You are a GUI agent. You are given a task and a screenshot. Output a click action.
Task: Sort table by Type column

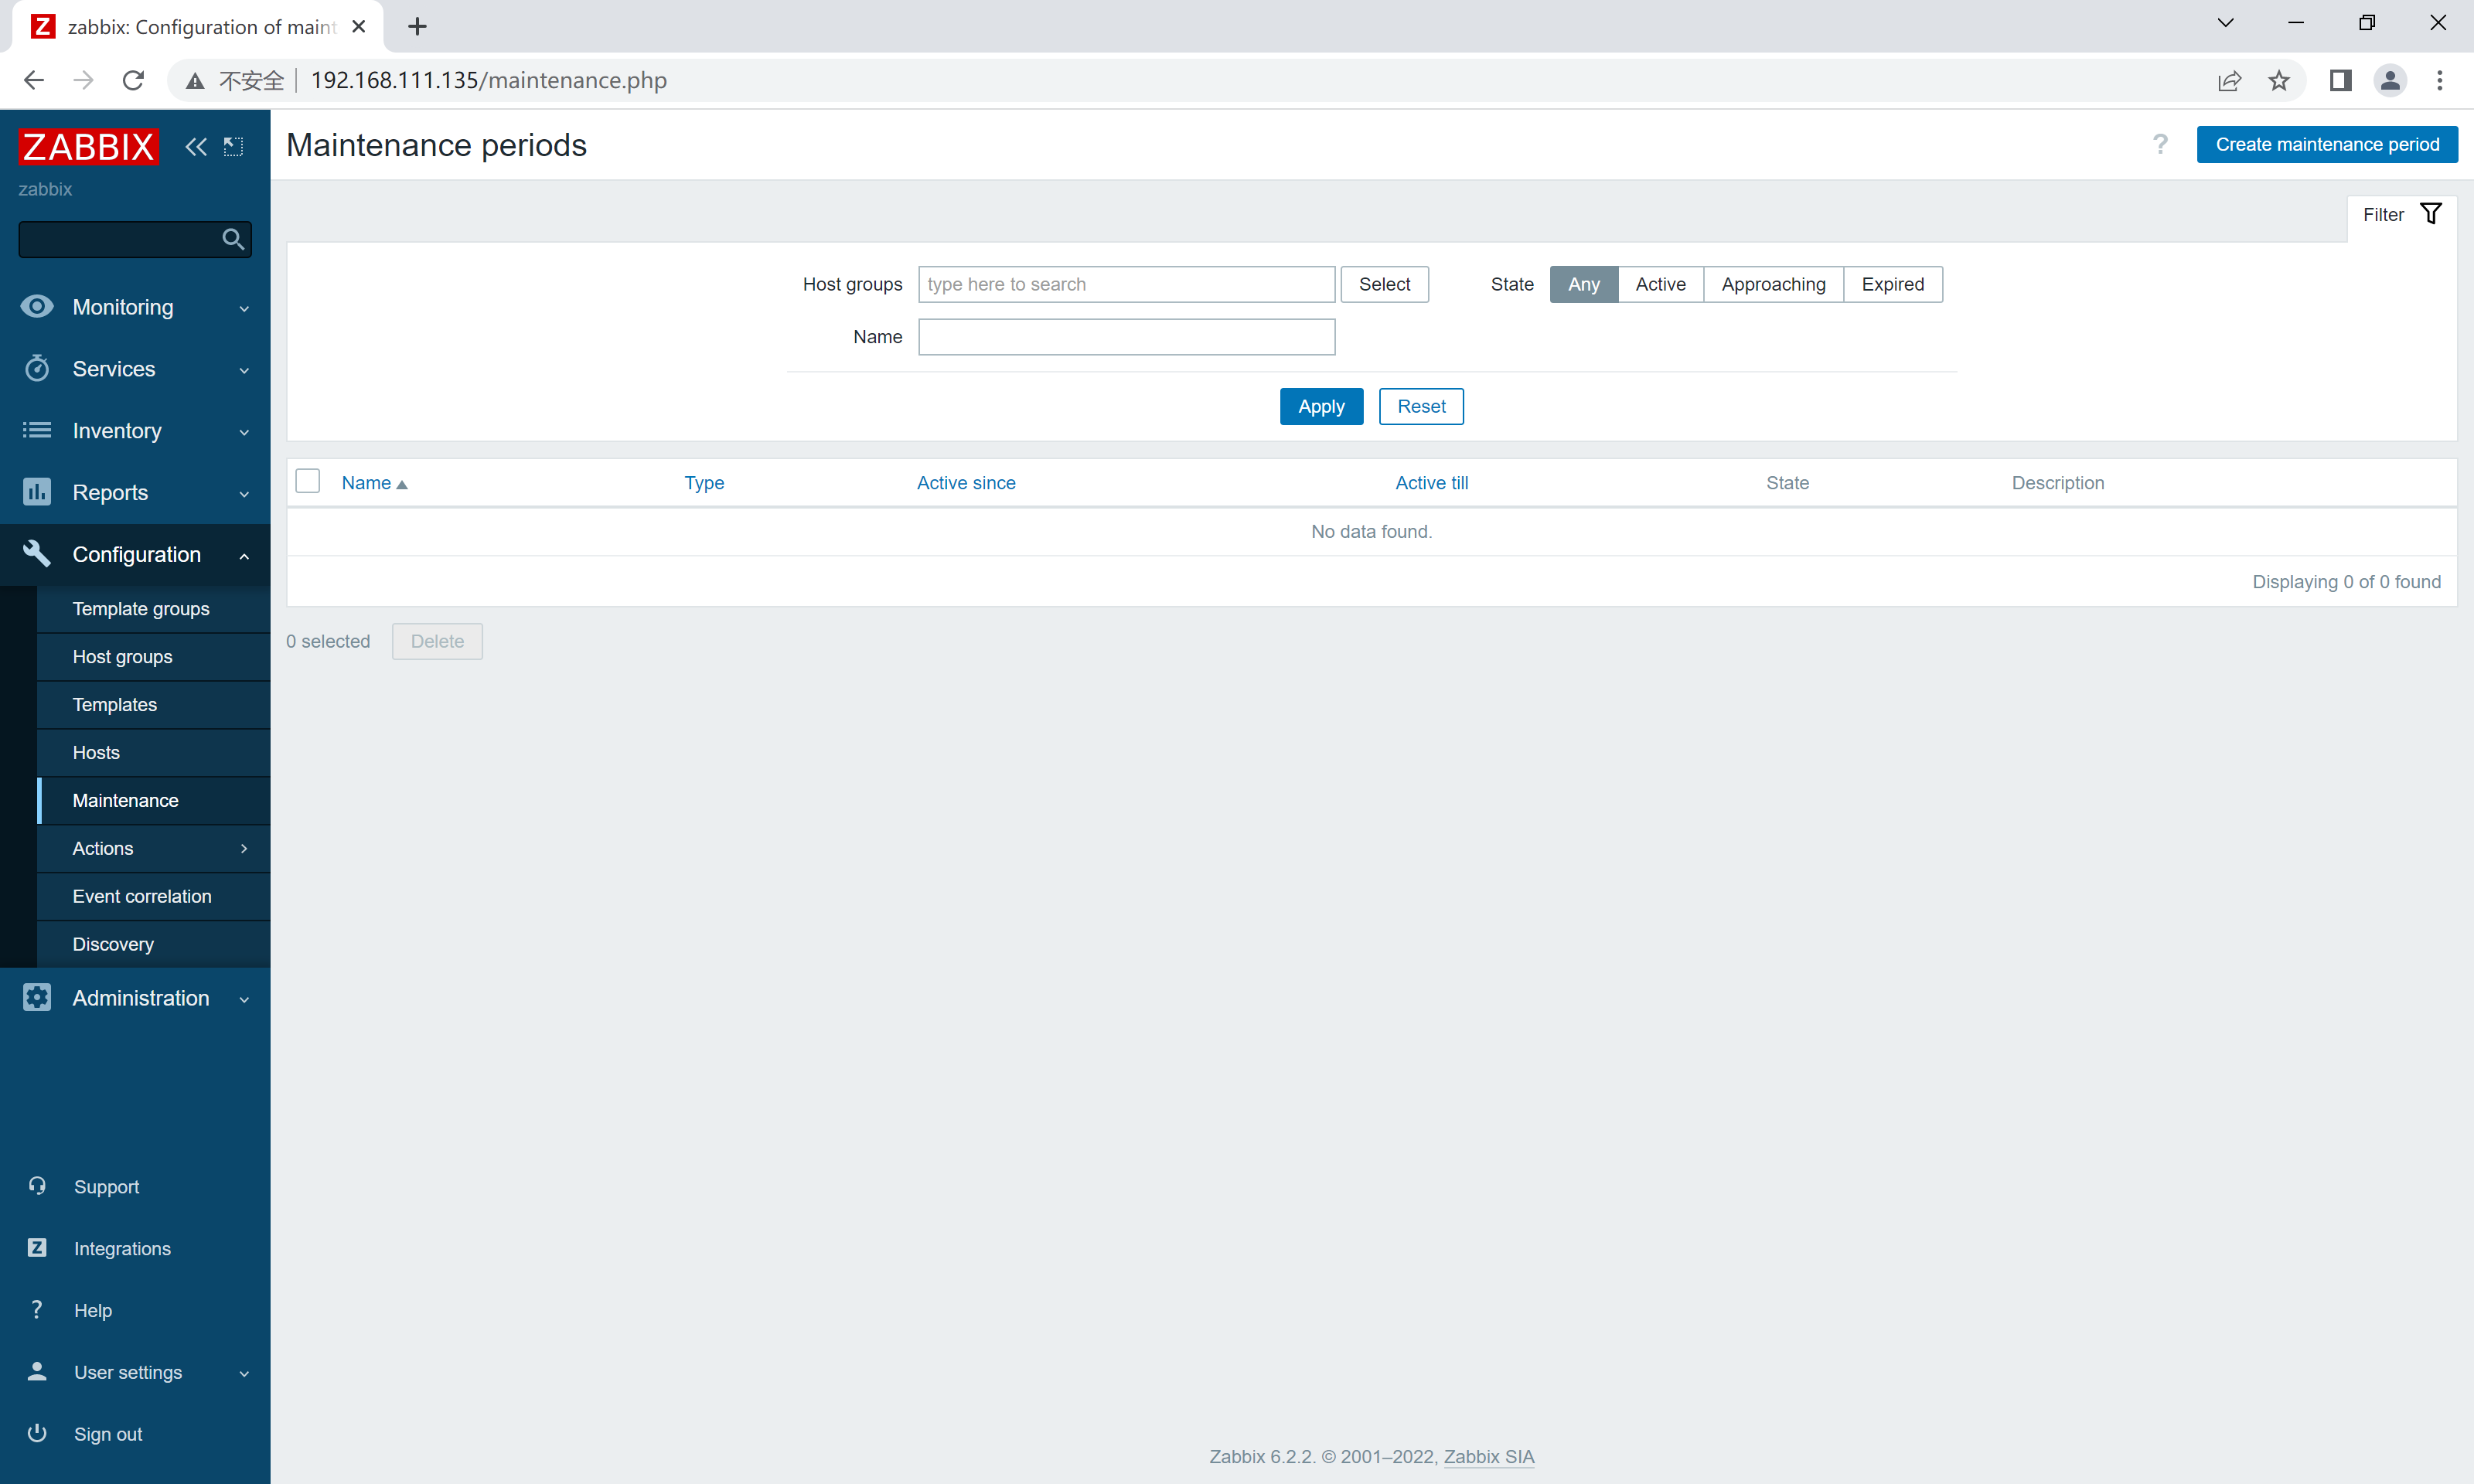click(x=704, y=482)
